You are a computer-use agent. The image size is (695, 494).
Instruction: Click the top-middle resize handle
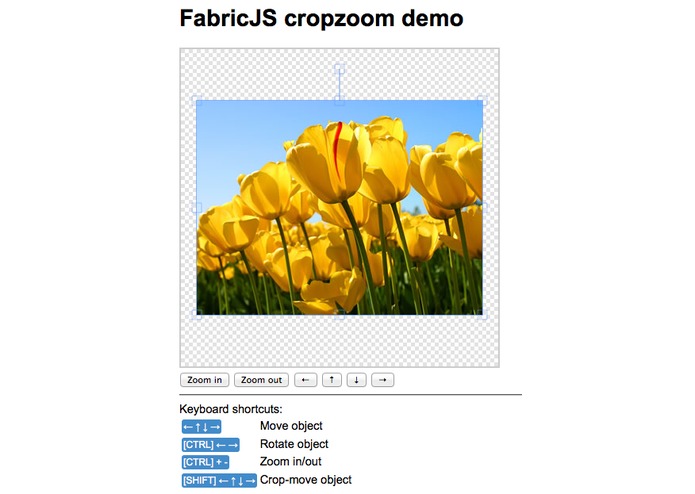(x=340, y=101)
